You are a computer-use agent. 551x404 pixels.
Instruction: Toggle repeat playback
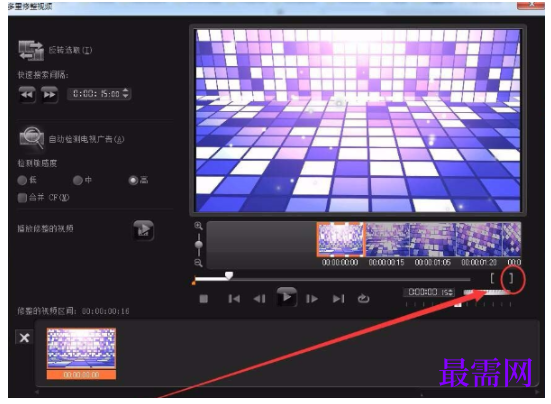click(363, 299)
